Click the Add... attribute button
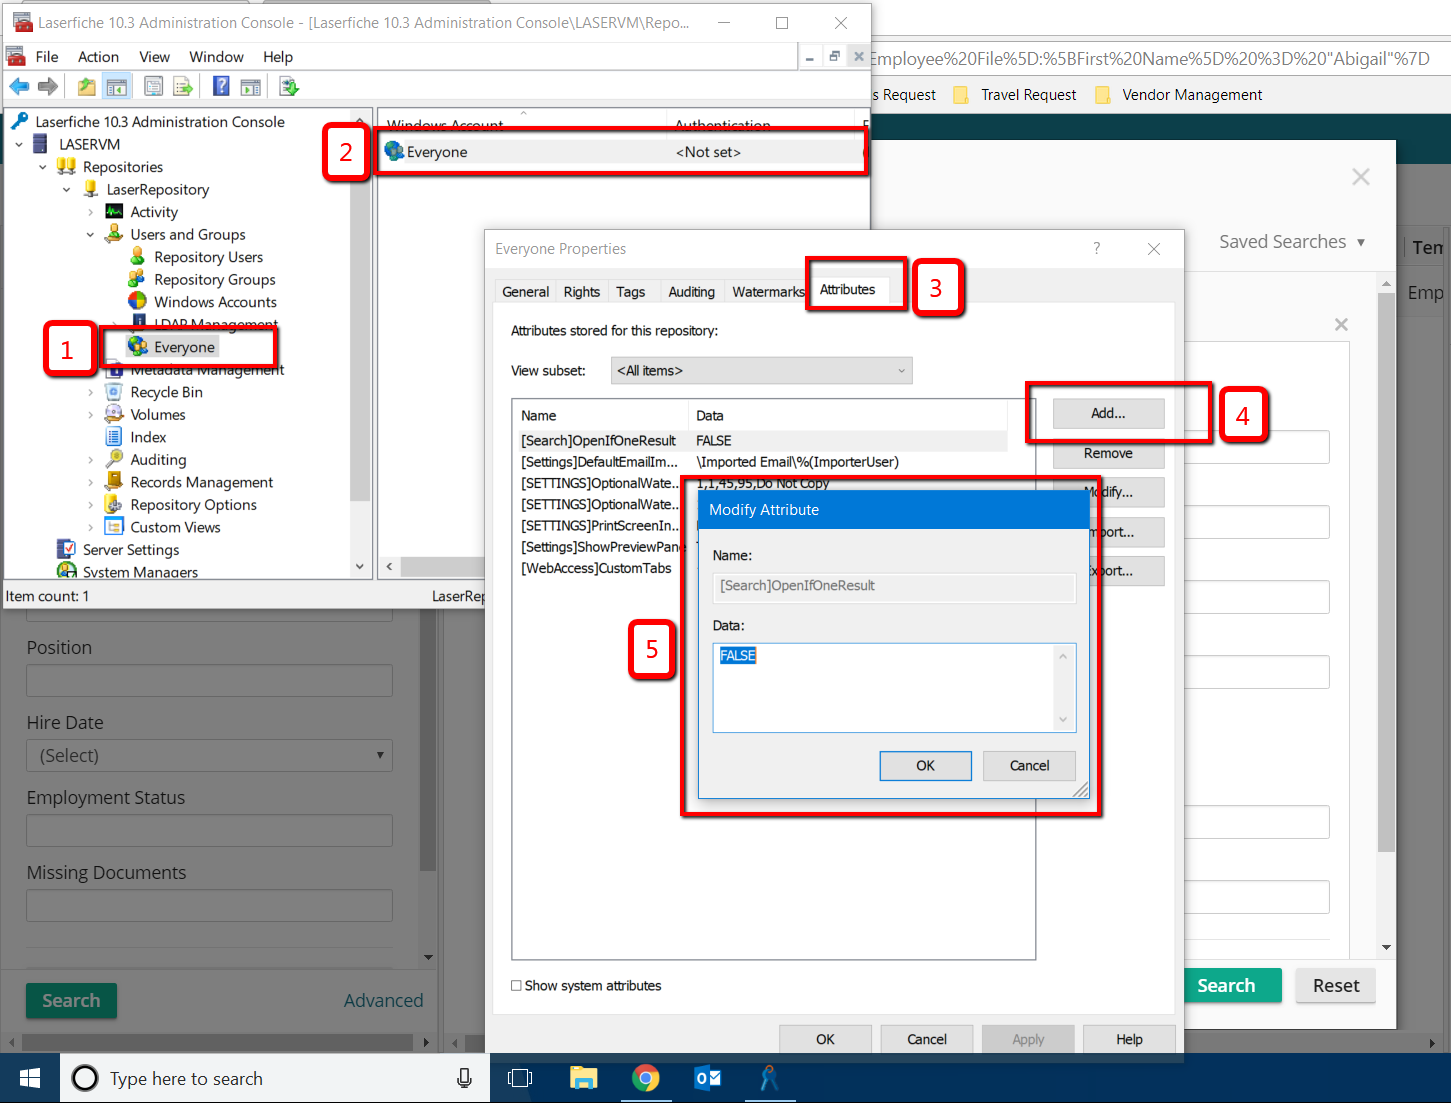Screen dimensions: 1451x1103 tap(1108, 413)
